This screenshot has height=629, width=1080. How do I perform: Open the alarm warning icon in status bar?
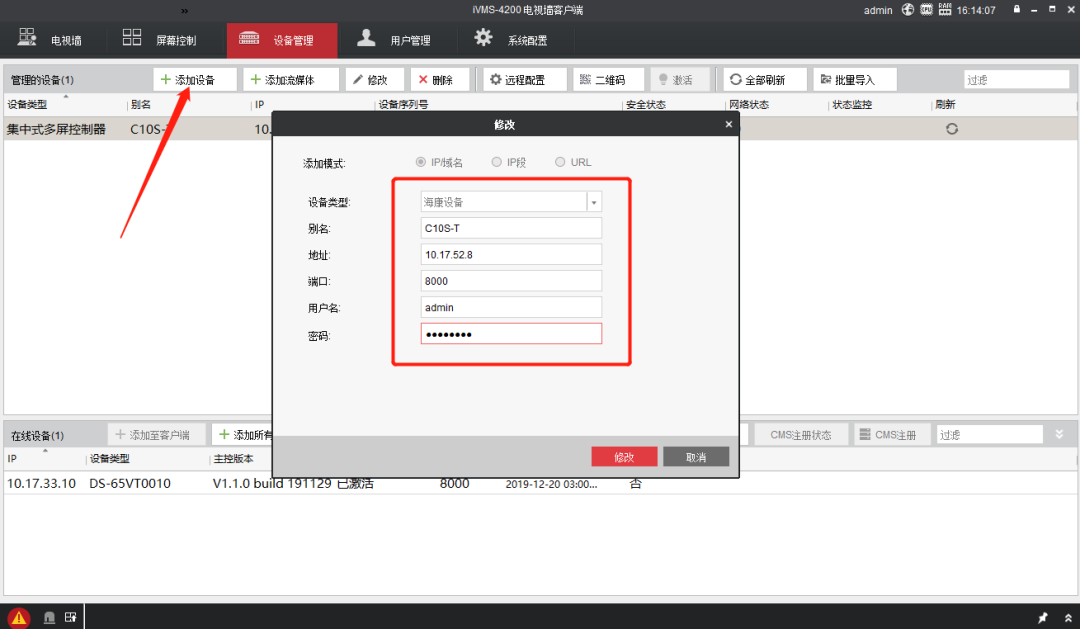click(x=20, y=617)
